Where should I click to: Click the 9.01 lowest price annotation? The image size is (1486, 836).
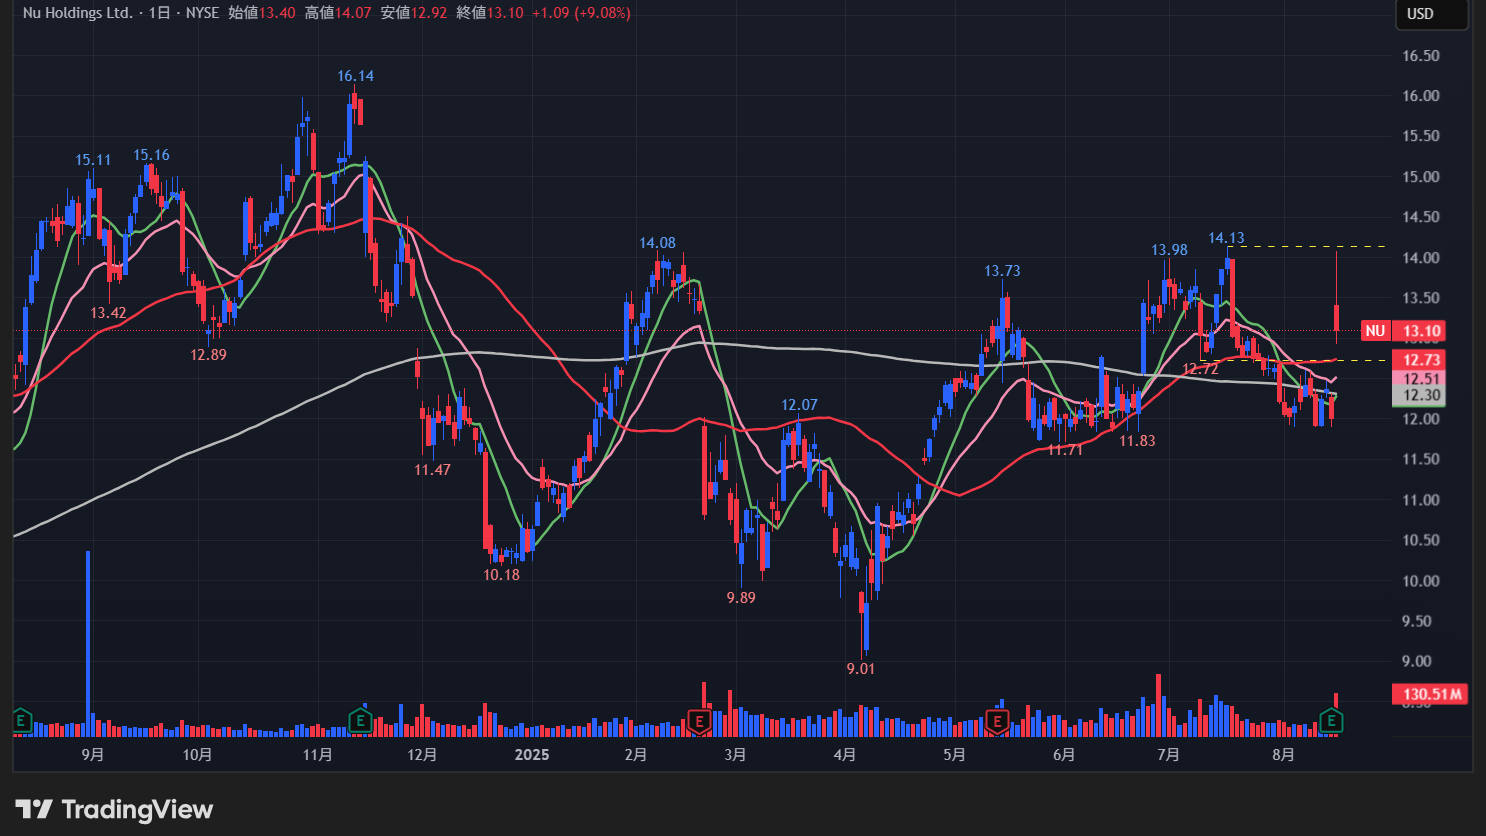point(860,669)
